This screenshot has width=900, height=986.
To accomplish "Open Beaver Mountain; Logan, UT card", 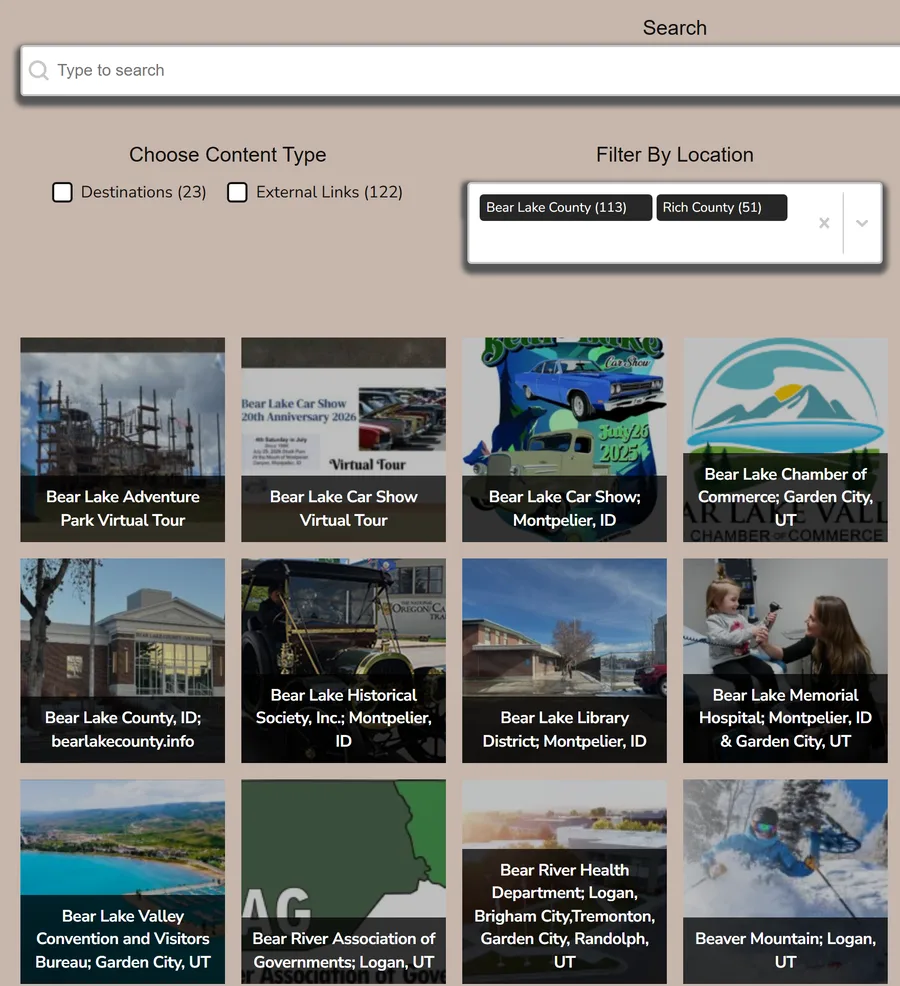I will click(786, 882).
